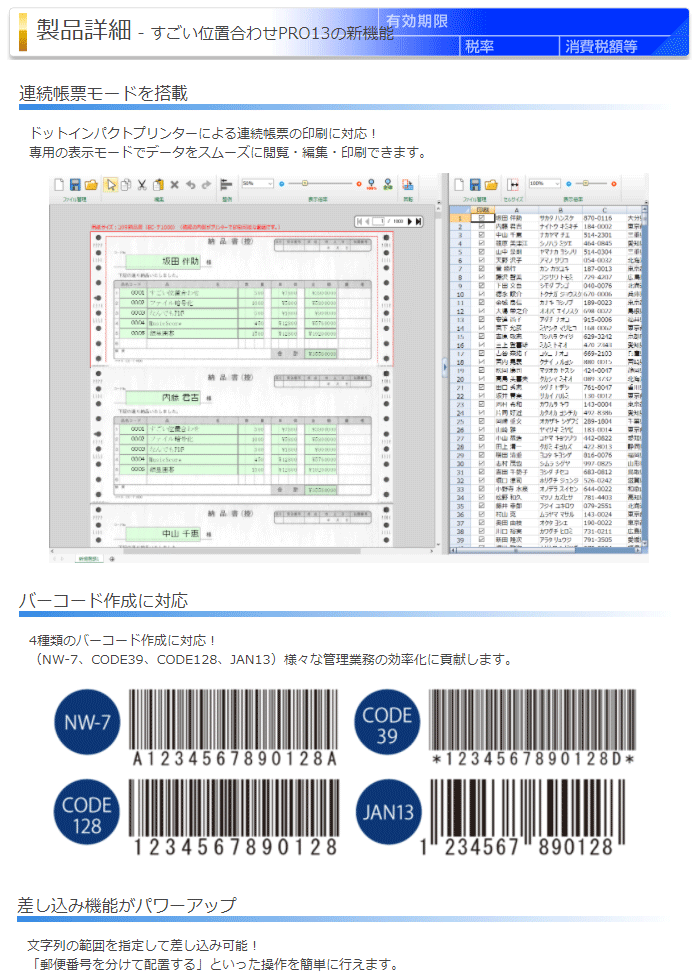The height and width of the screenshot is (980, 700).
Task: Set the zoom slider handle in the form editor
Action: click(x=305, y=184)
